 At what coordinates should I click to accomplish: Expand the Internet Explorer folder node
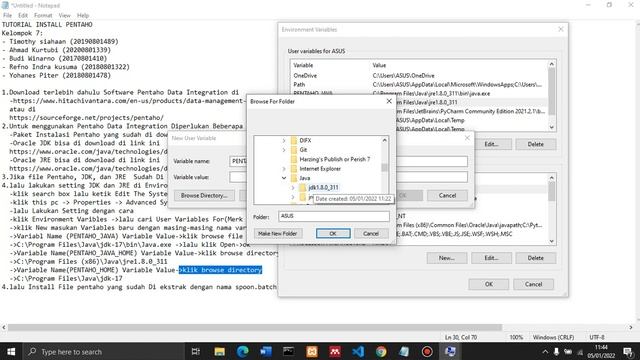click(x=284, y=169)
